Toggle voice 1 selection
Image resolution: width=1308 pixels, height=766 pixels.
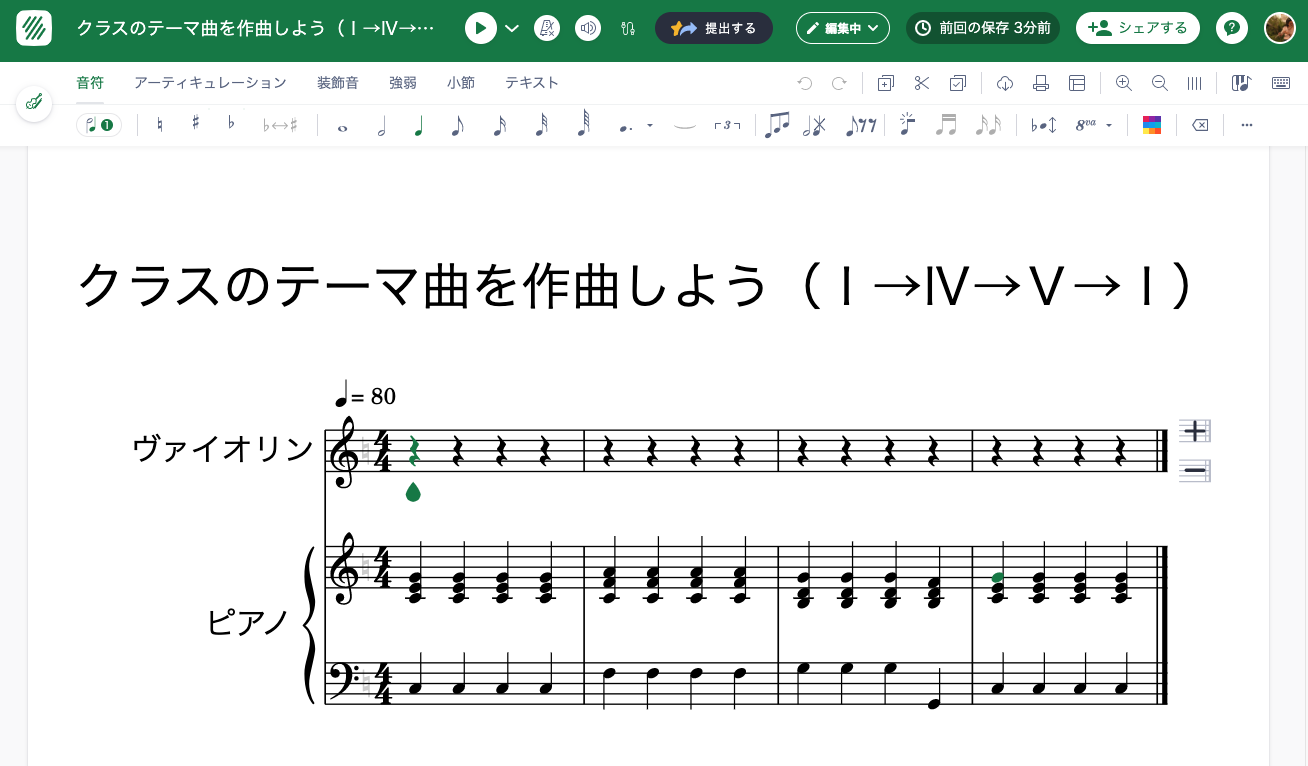(x=98, y=124)
